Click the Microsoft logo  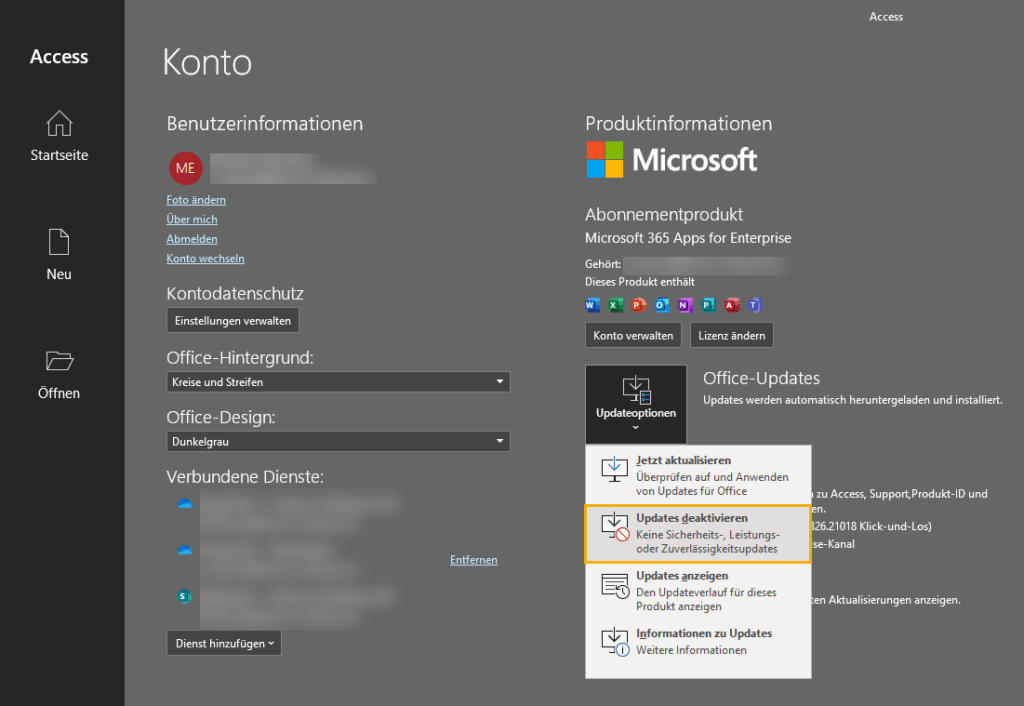pyautogui.click(x=671, y=160)
